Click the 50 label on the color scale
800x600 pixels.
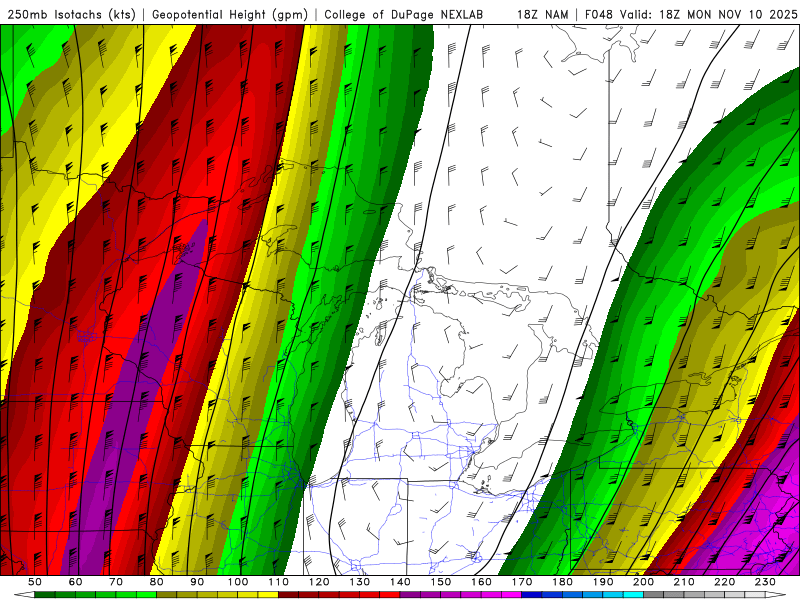(35, 582)
